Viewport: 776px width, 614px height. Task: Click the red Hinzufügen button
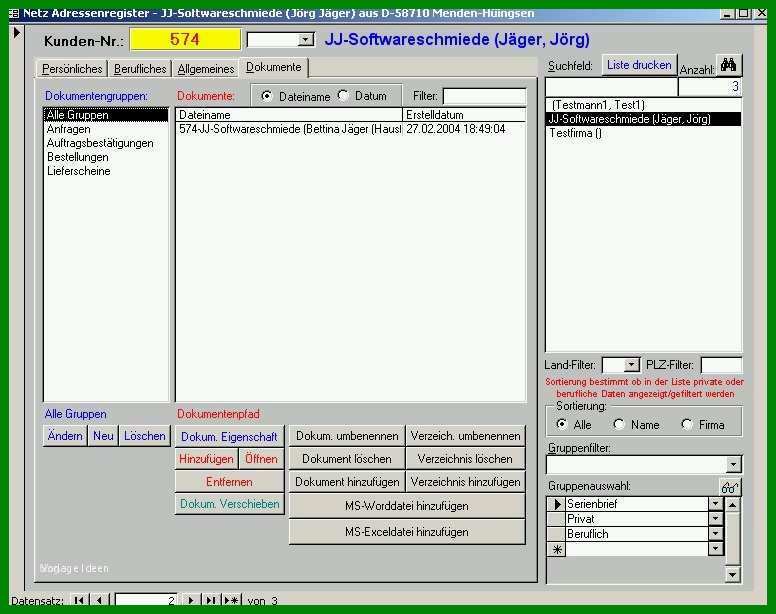(206, 459)
